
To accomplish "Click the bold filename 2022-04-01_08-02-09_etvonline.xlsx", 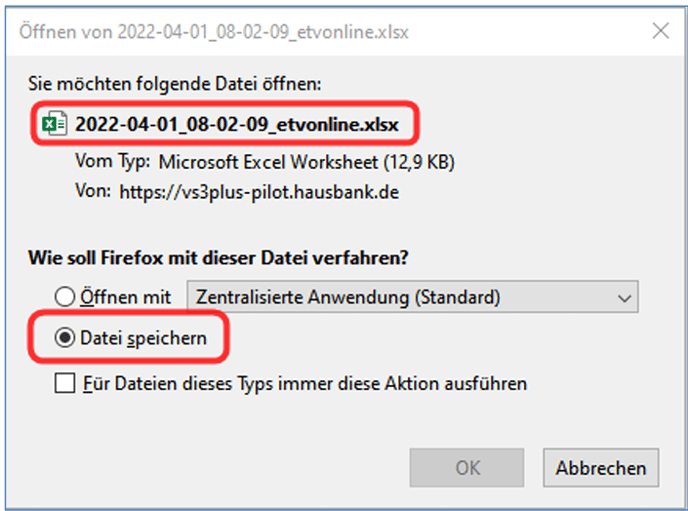I will (237, 124).
